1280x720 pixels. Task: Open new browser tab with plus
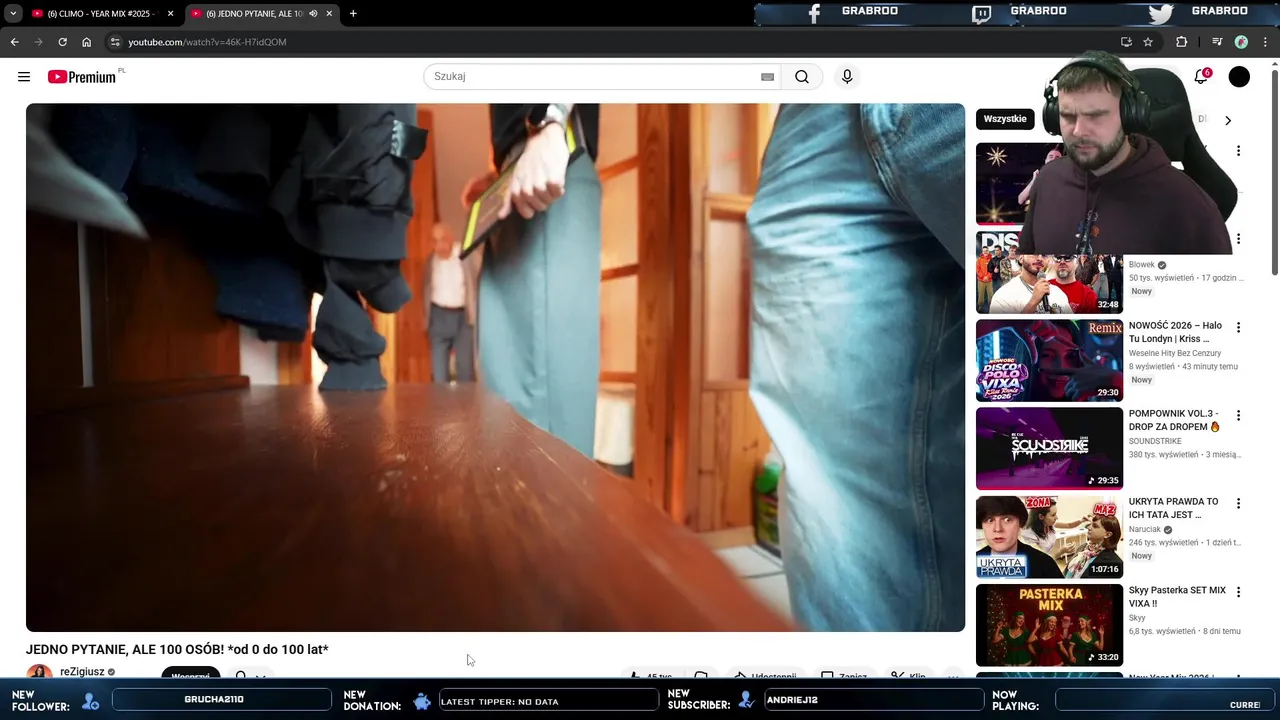[353, 13]
